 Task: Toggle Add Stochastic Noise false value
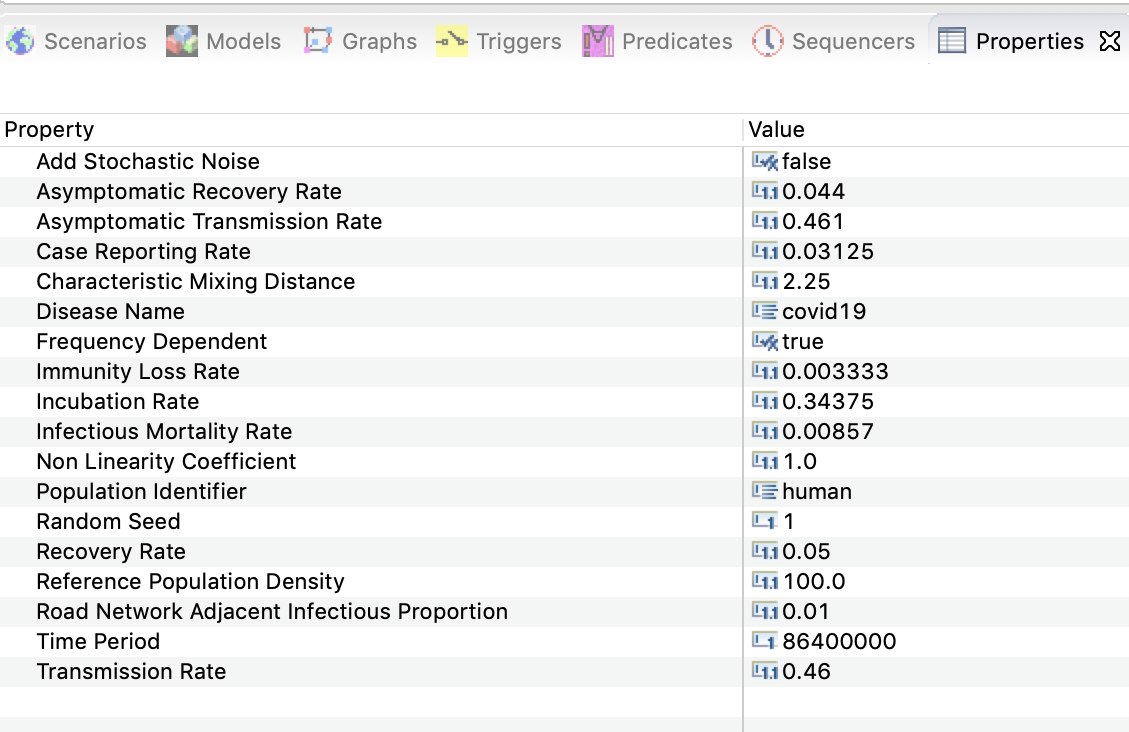pos(806,161)
